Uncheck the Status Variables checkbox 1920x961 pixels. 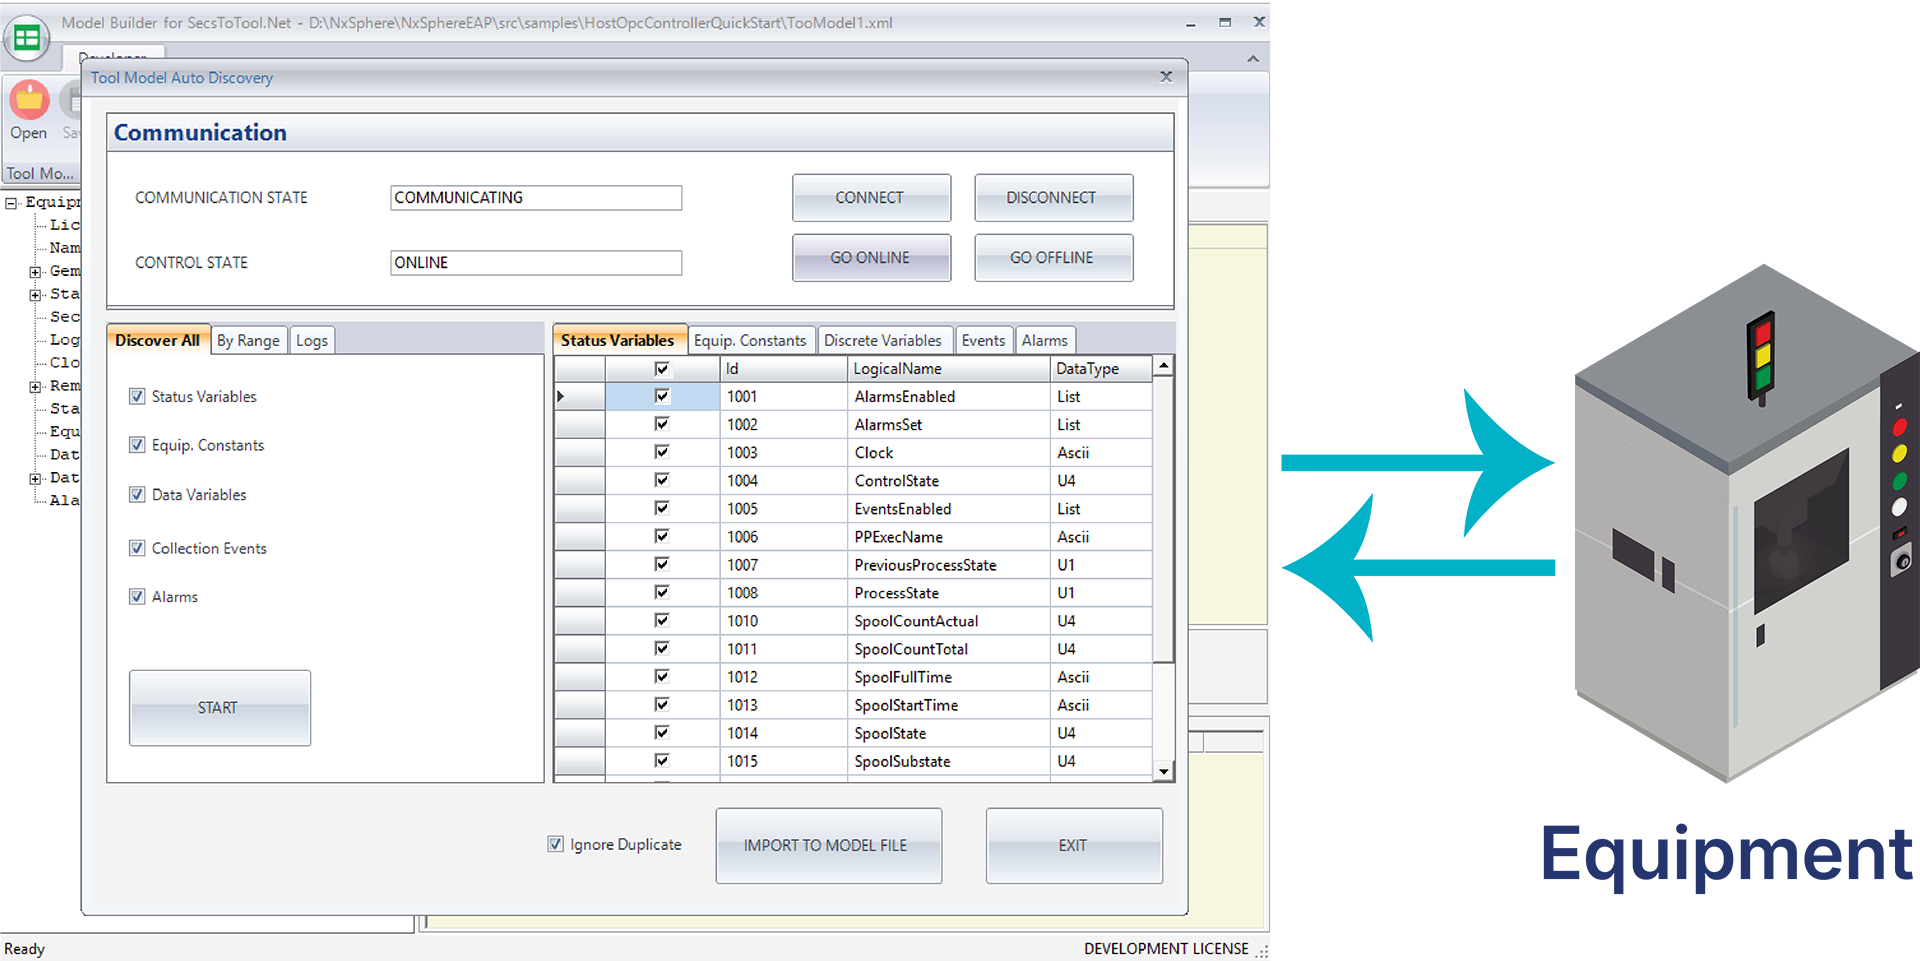click(138, 397)
